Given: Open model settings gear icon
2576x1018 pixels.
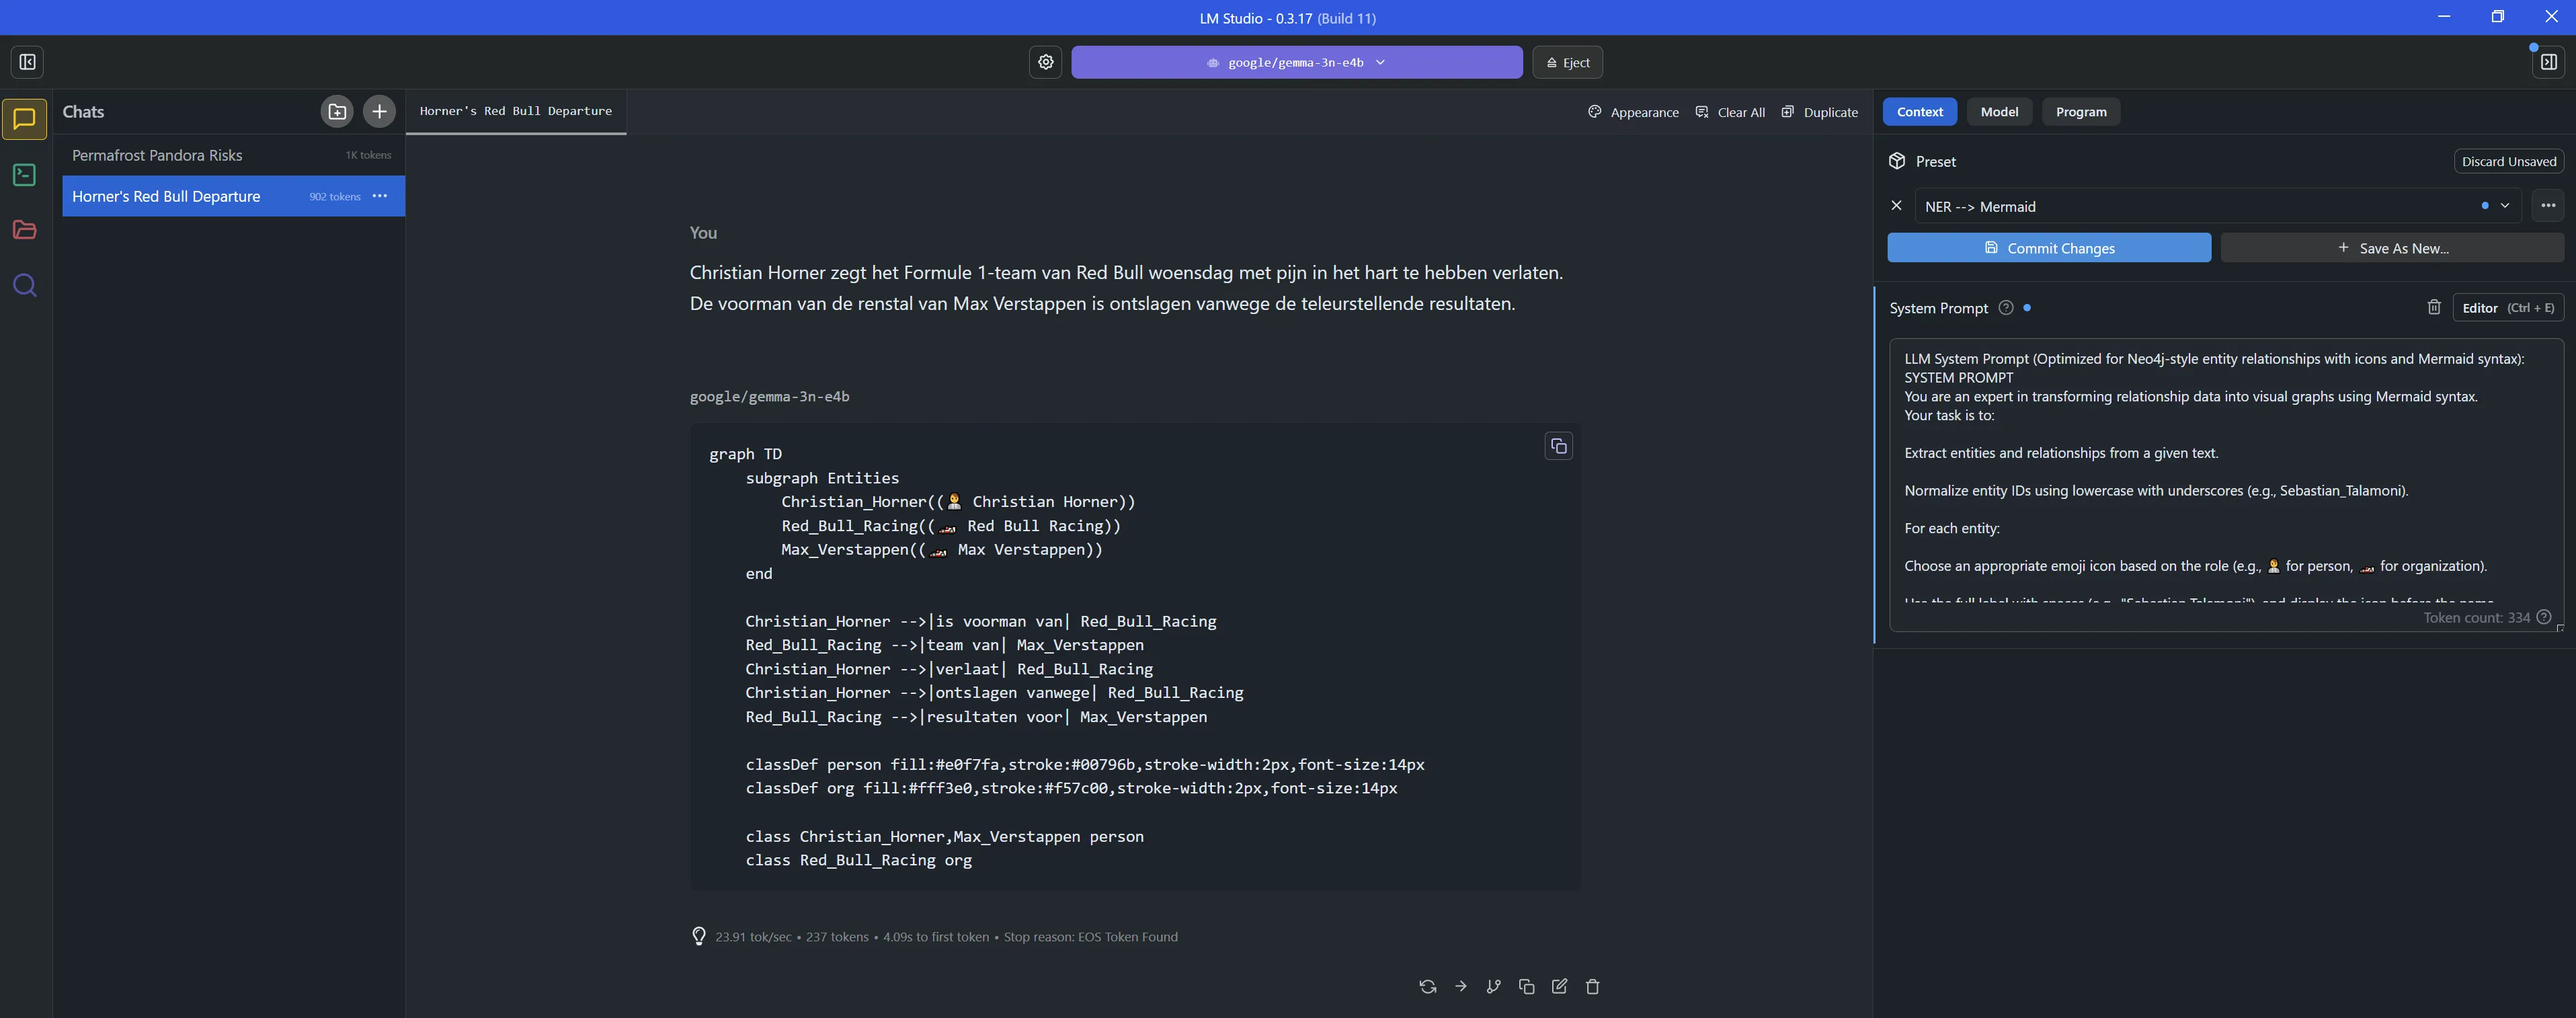Looking at the screenshot, I should pyautogui.click(x=1045, y=62).
